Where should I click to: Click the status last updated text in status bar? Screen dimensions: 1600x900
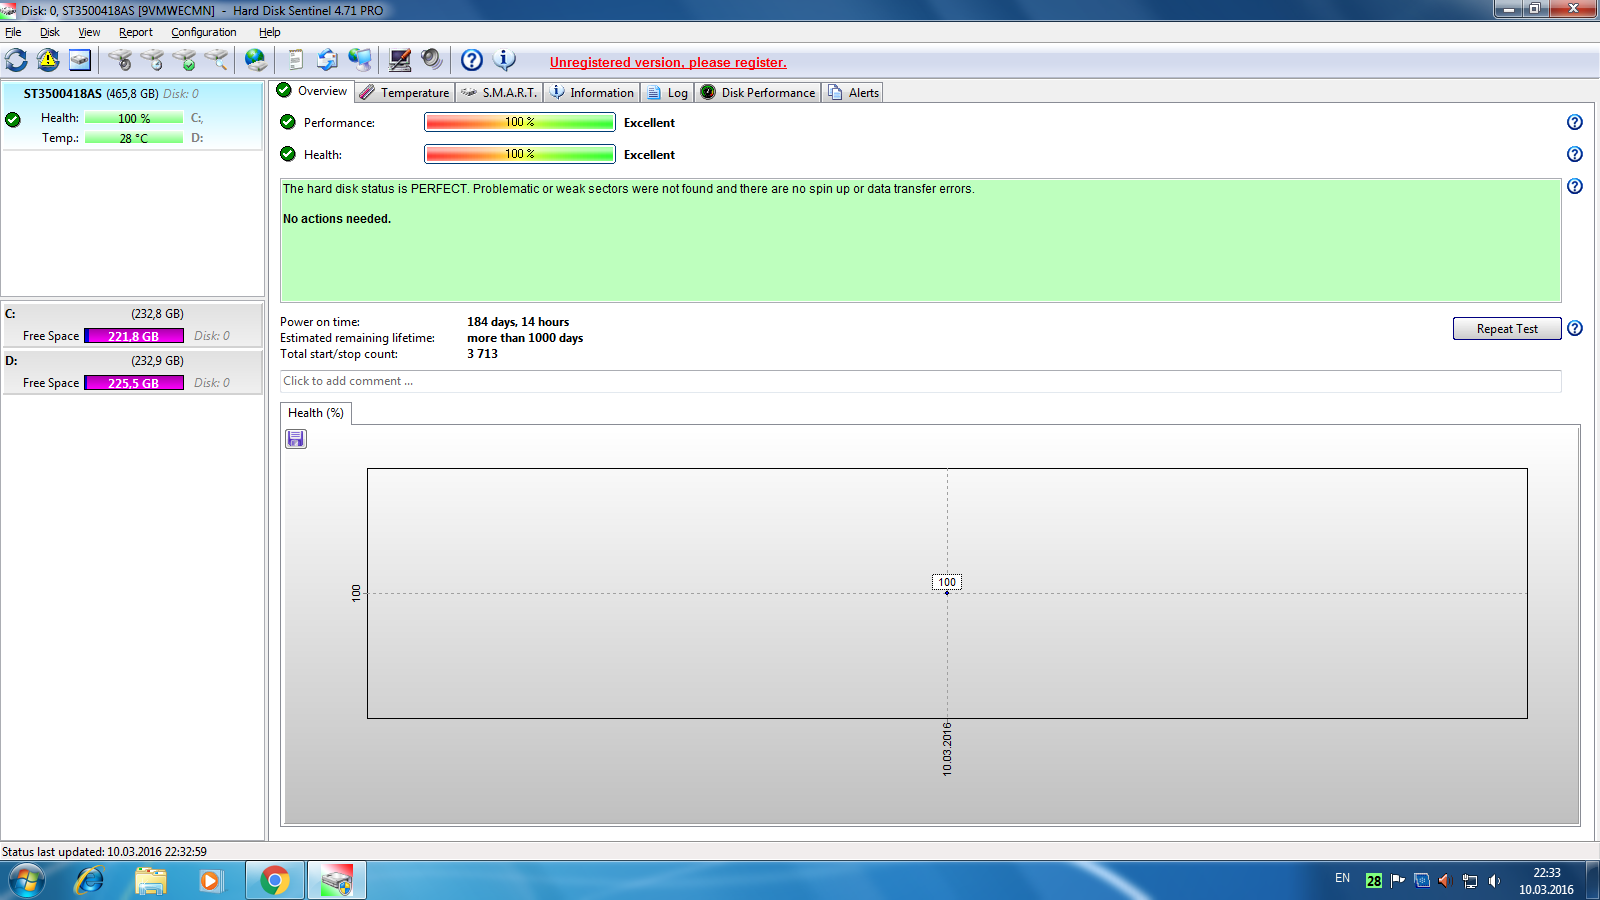[104, 852]
